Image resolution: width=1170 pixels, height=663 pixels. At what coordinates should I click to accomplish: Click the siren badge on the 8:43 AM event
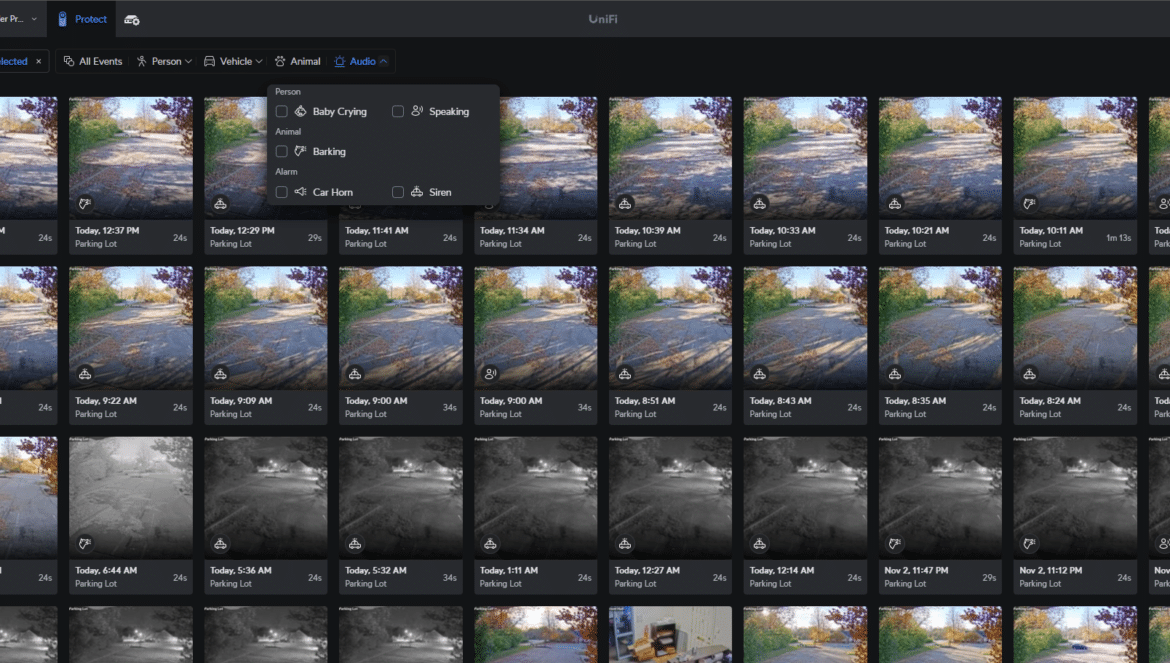coord(759,374)
